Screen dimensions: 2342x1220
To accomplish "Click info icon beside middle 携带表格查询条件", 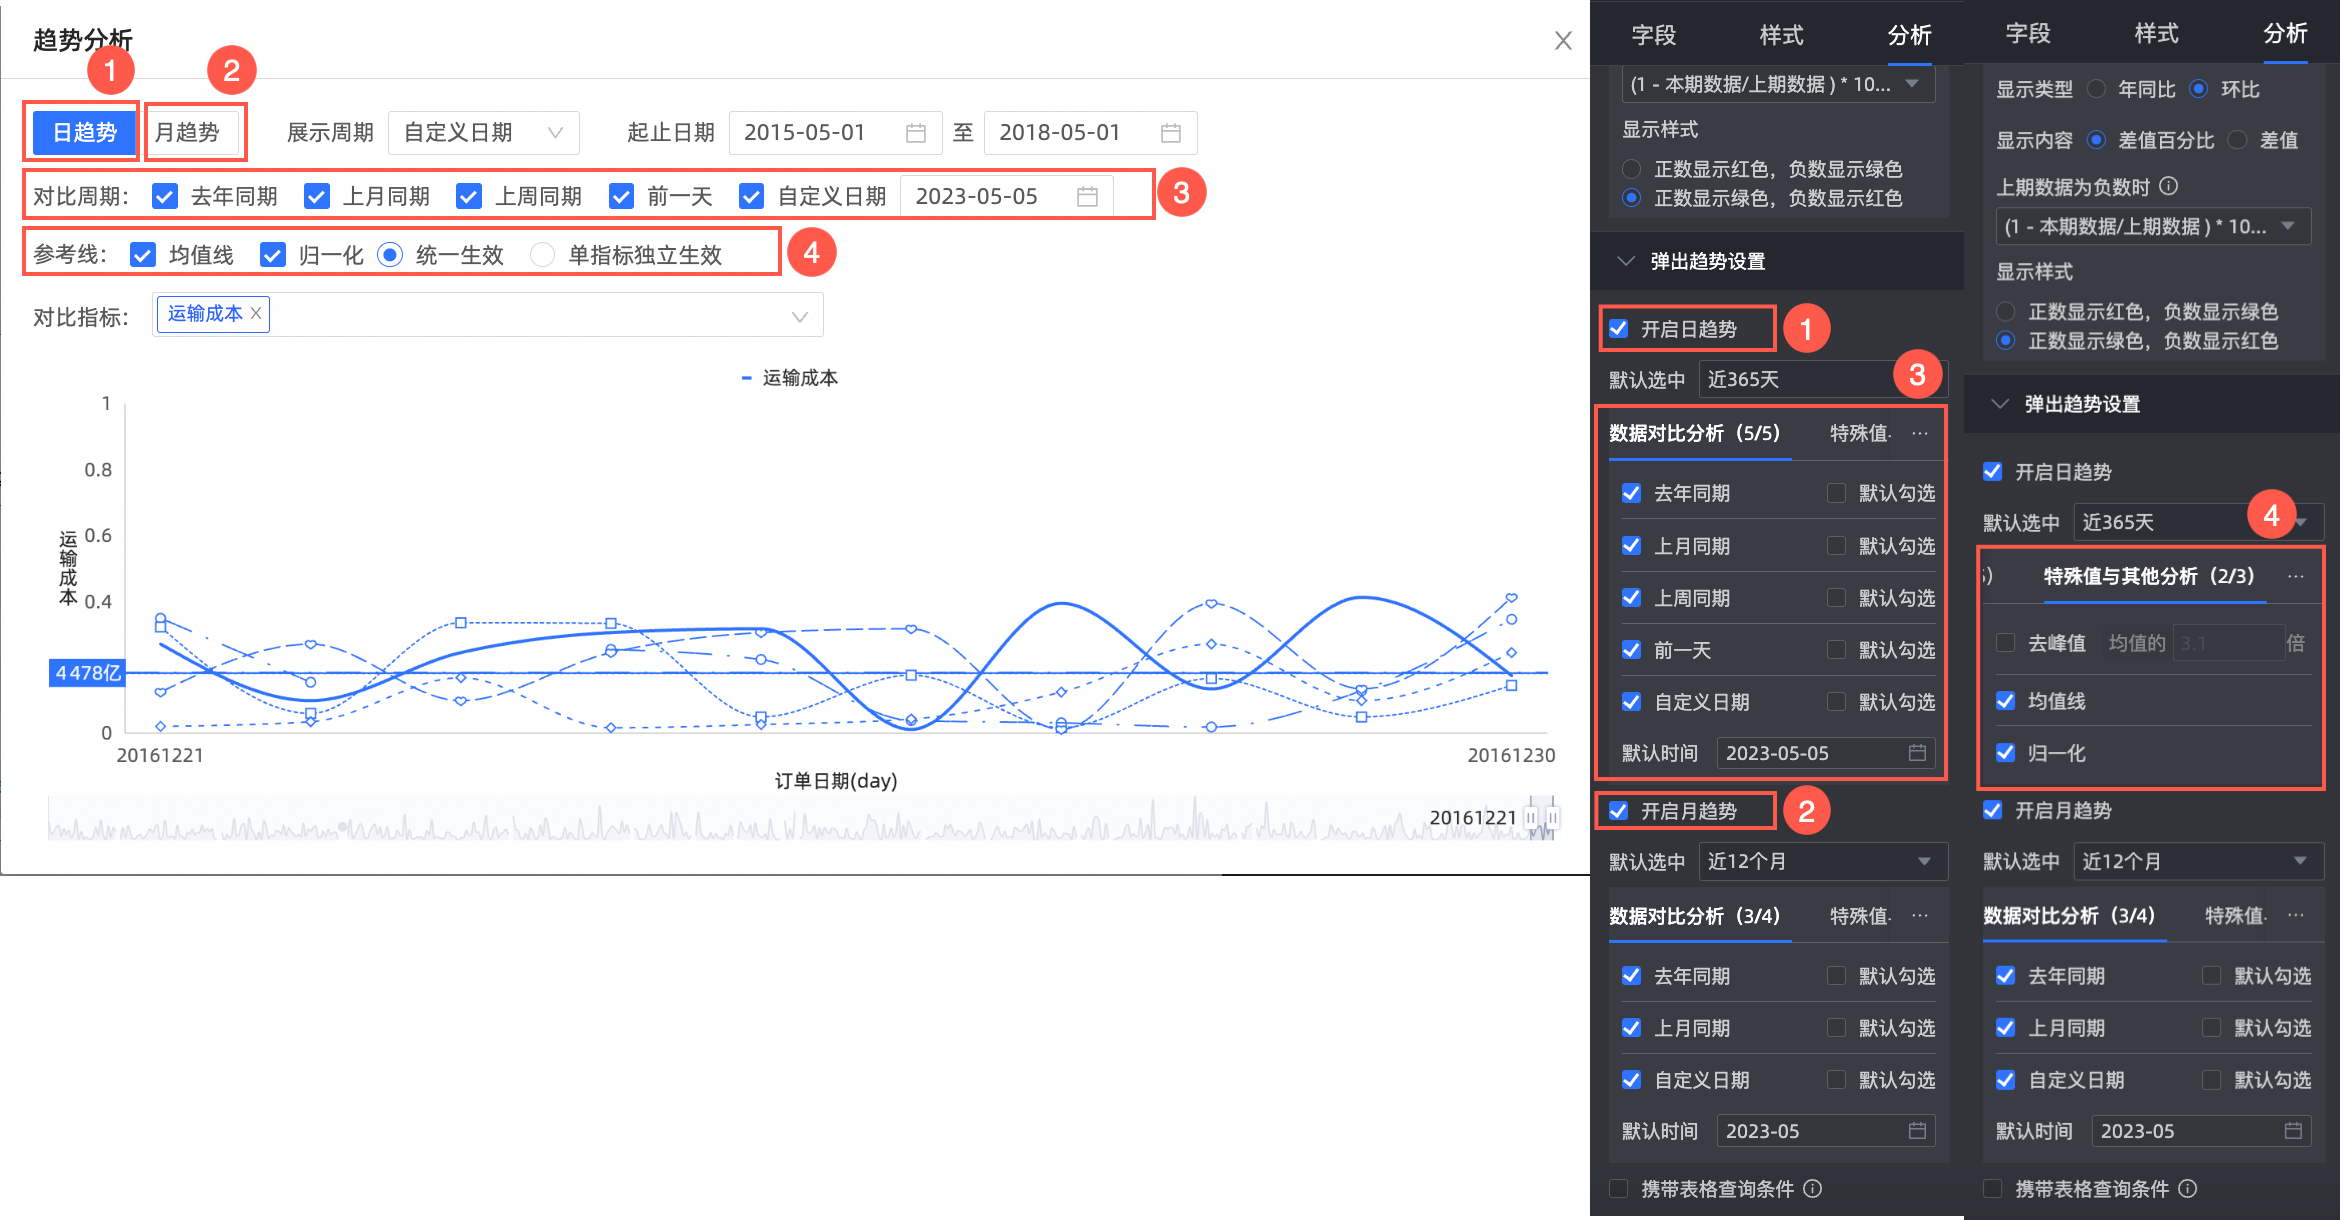I will [1813, 1188].
